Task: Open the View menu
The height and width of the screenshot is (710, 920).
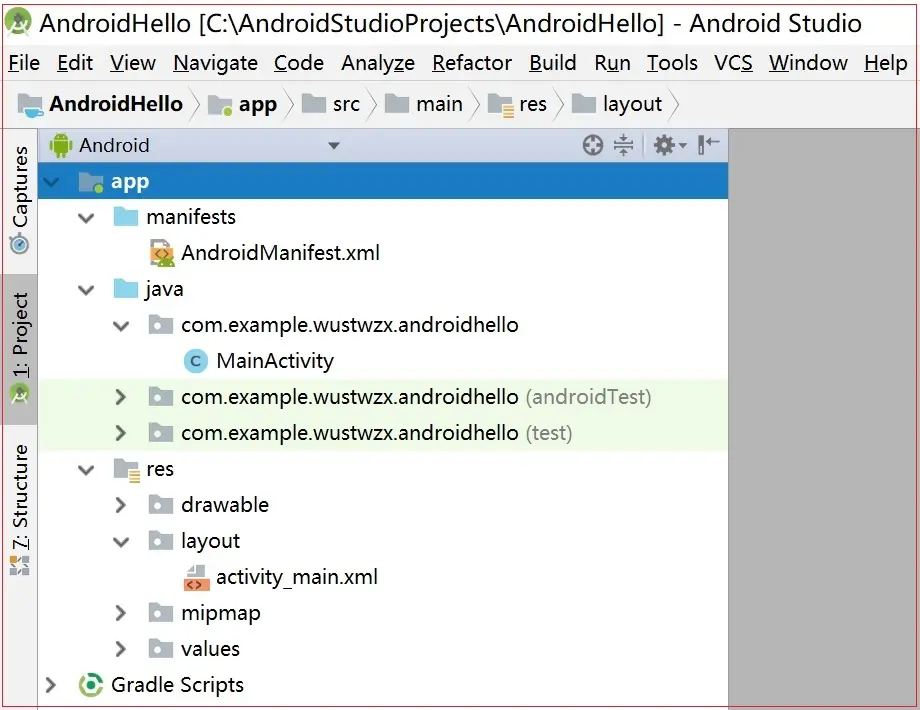Action: (x=133, y=63)
